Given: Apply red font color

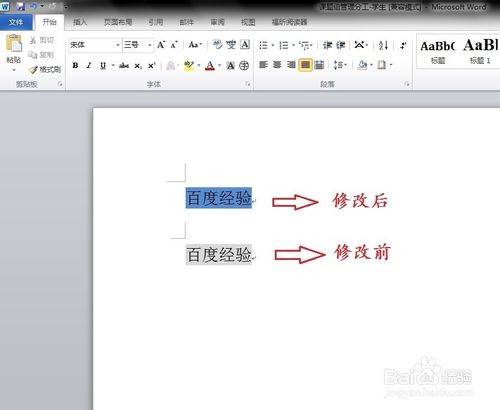Looking at the screenshot, I should point(210,65).
